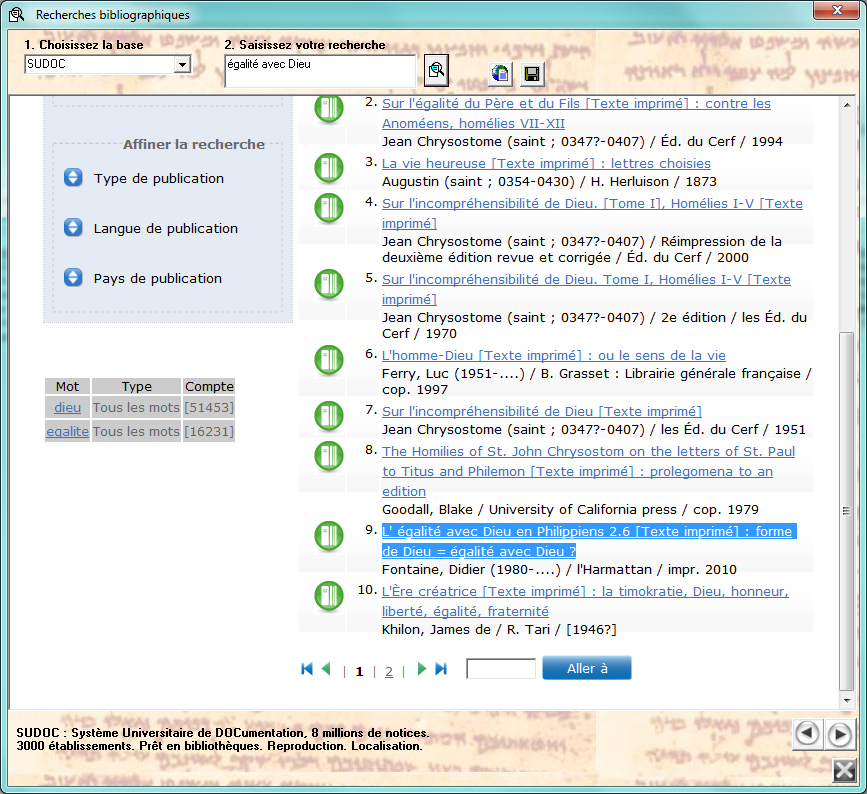Click book icon for result 7
This screenshot has width=867, height=794.
tap(329, 416)
